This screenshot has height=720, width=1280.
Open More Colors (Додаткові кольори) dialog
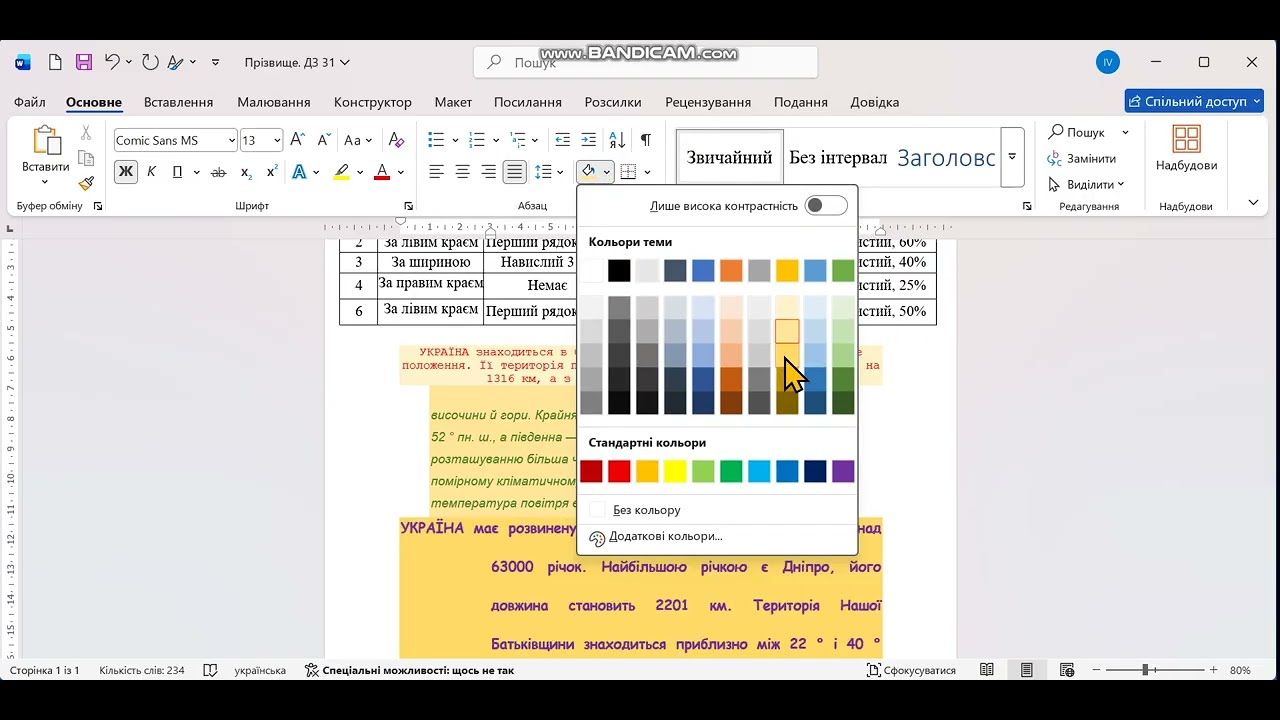pyautogui.click(x=717, y=537)
